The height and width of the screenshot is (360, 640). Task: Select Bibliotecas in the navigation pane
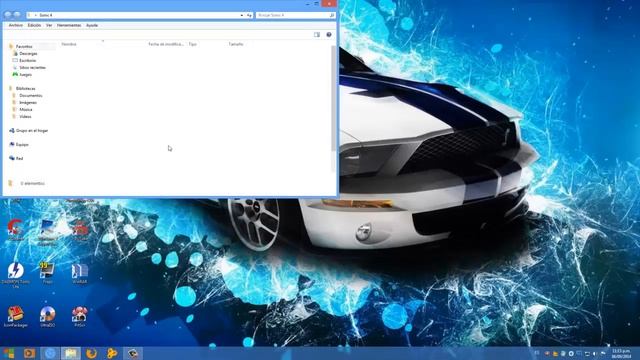pyautogui.click(x=25, y=89)
